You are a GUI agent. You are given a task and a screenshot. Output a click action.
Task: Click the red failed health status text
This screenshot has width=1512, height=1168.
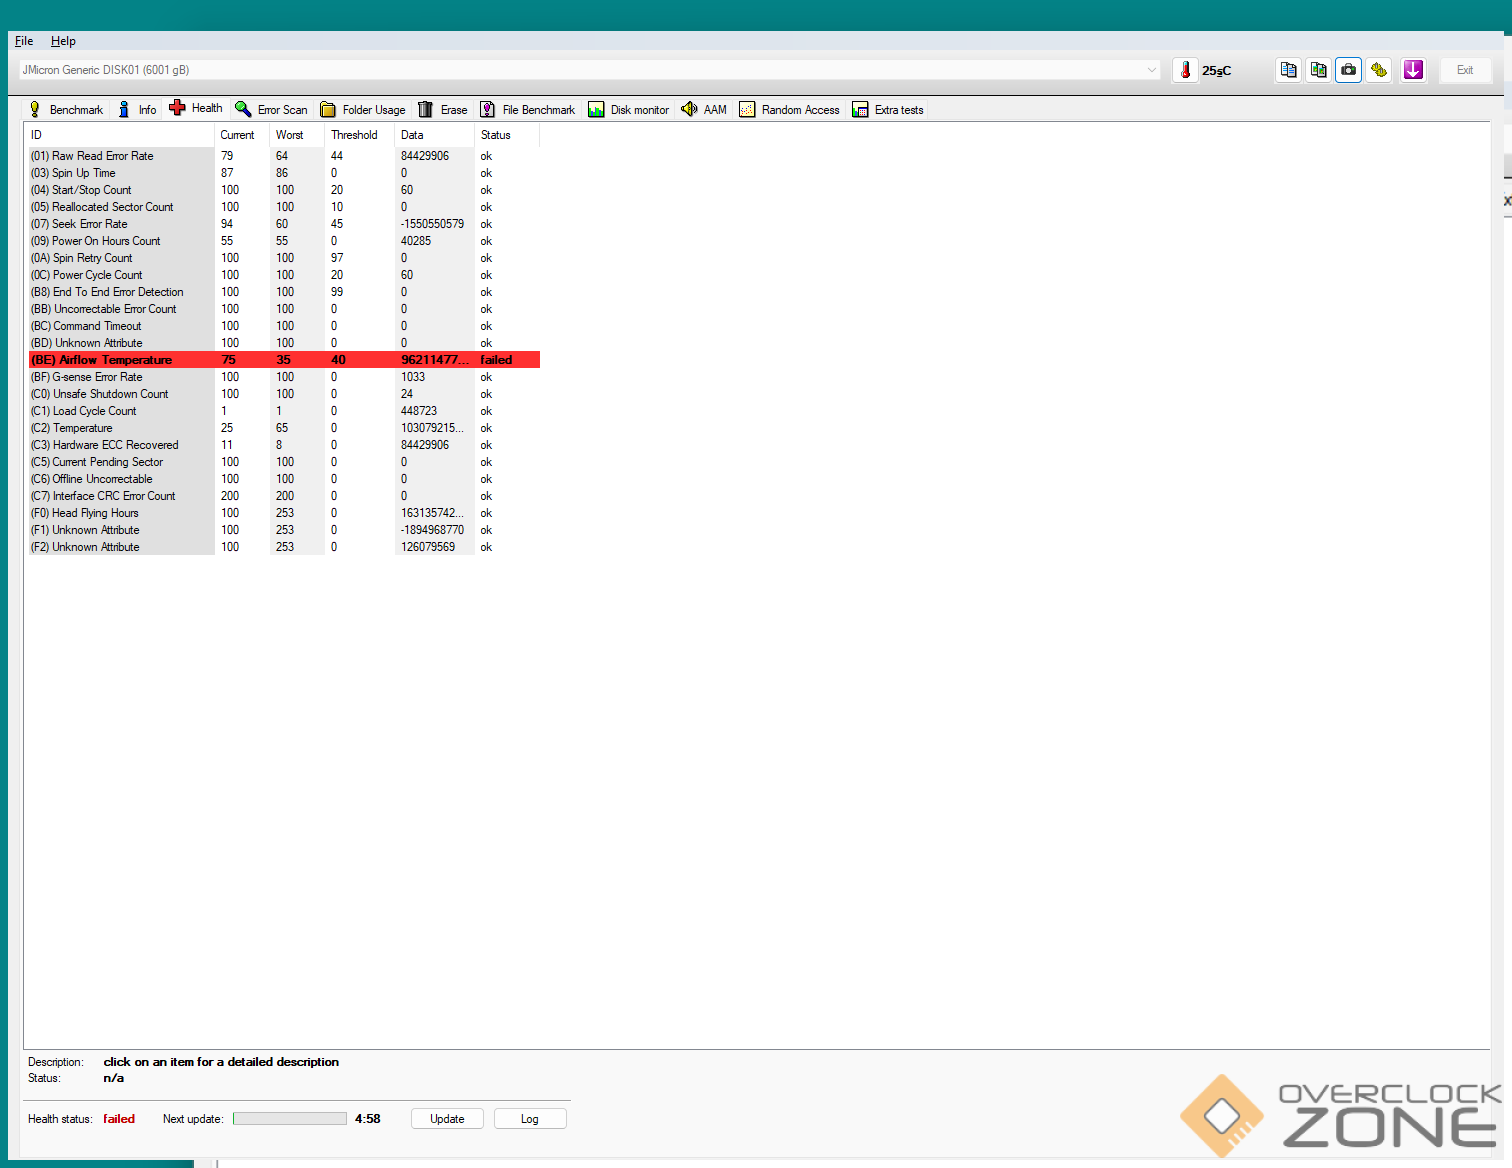tap(119, 1119)
